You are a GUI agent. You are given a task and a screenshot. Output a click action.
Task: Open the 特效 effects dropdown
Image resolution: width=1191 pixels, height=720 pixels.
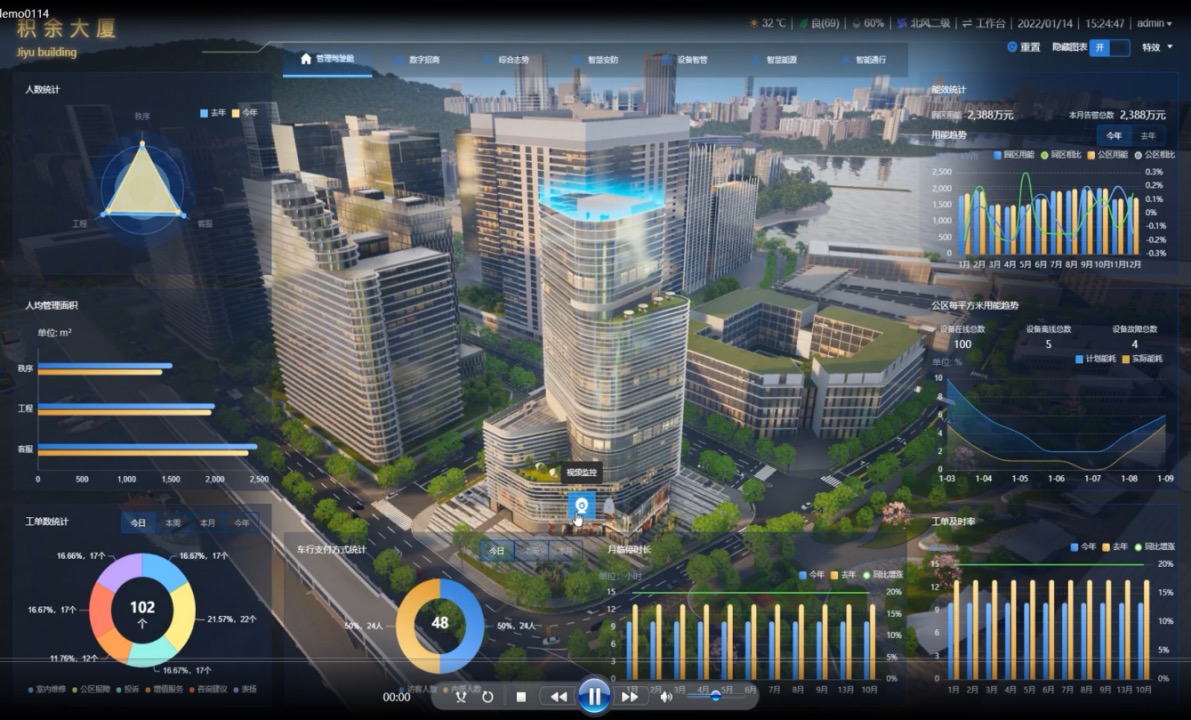[x=1158, y=47]
